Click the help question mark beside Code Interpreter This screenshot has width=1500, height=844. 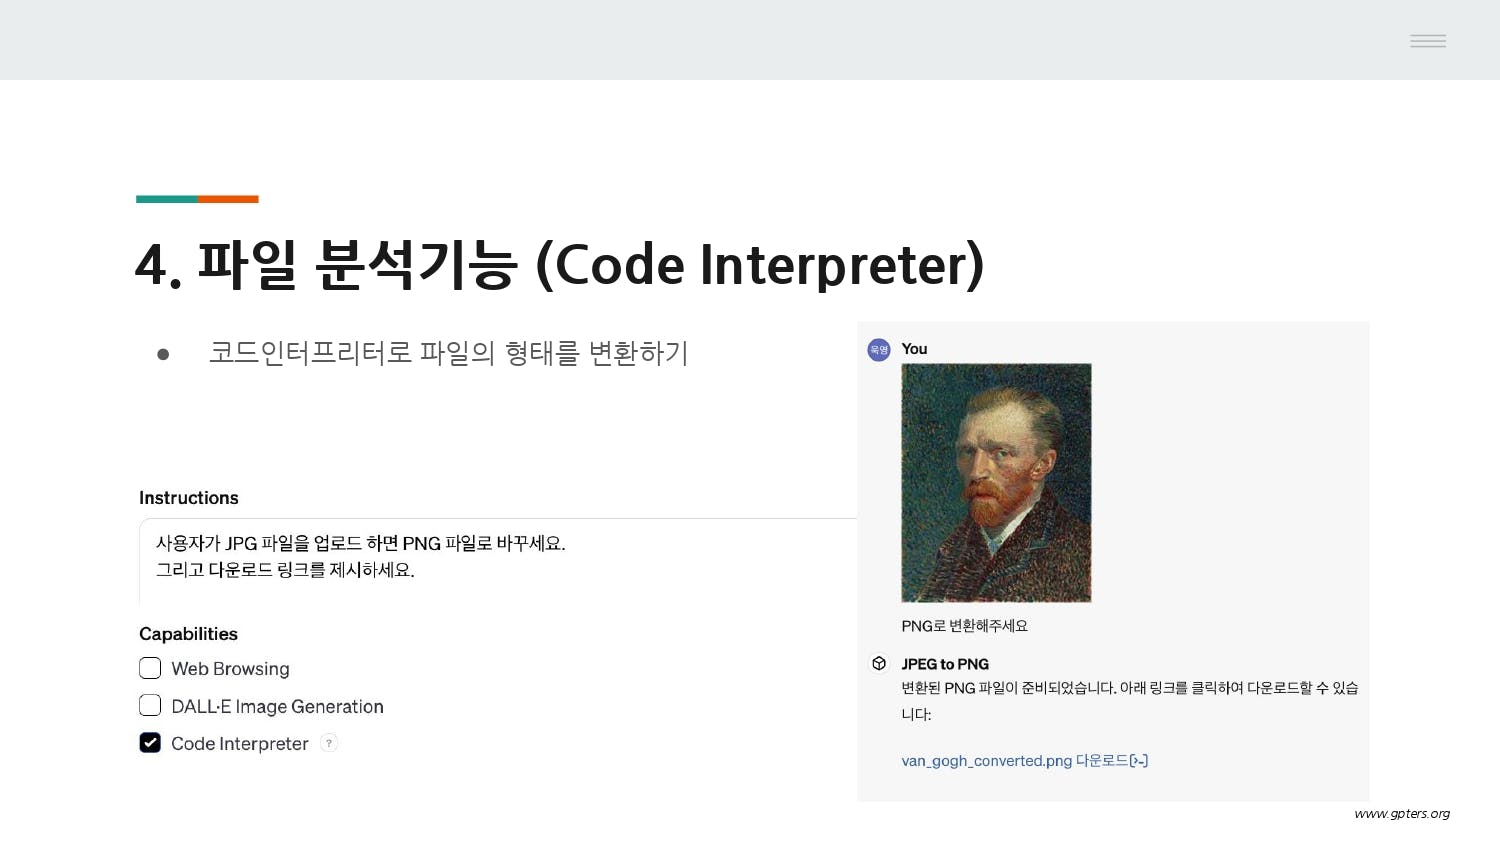click(329, 743)
